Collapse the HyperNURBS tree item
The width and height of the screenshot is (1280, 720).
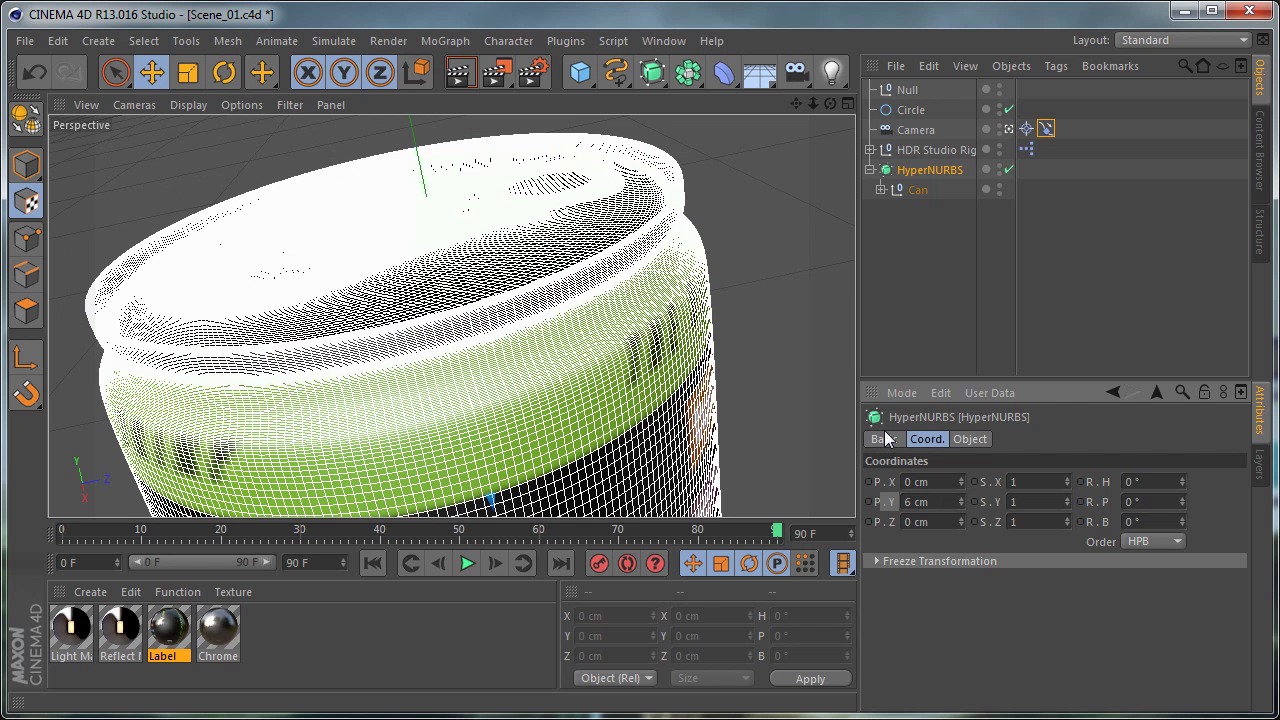coord(870,170)
